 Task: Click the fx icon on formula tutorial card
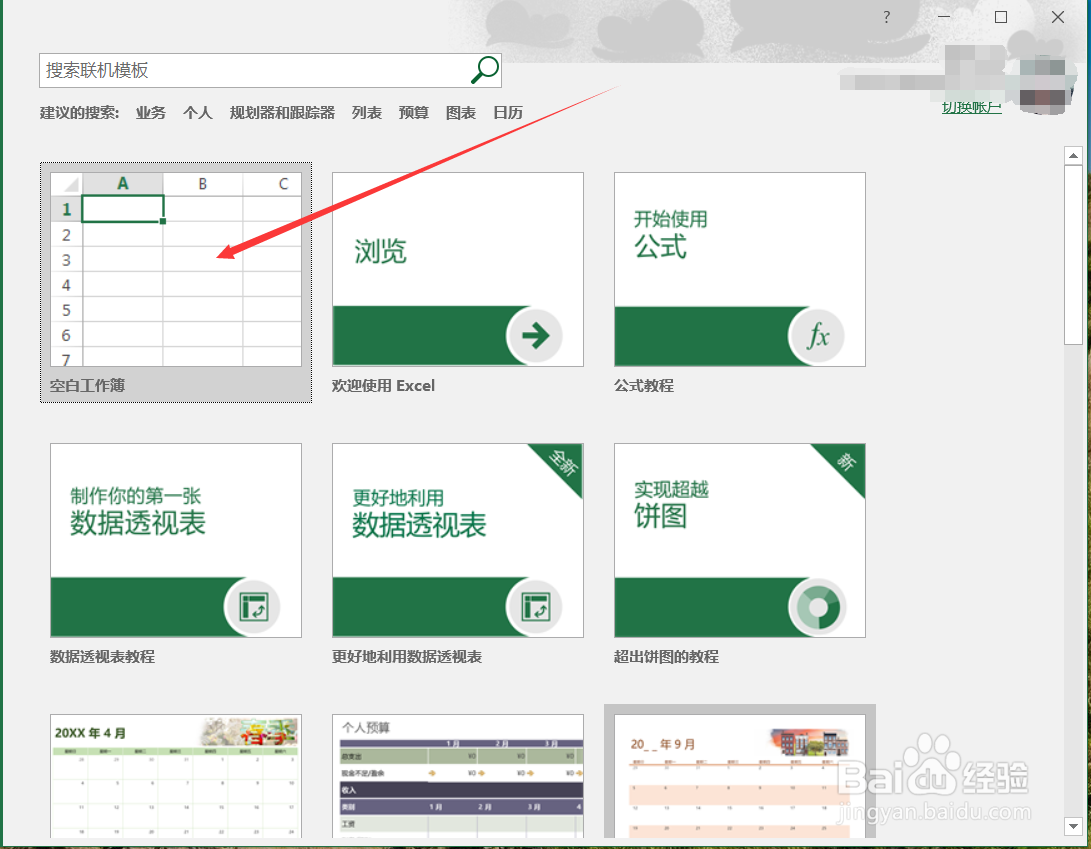click(x=817, y=336)
